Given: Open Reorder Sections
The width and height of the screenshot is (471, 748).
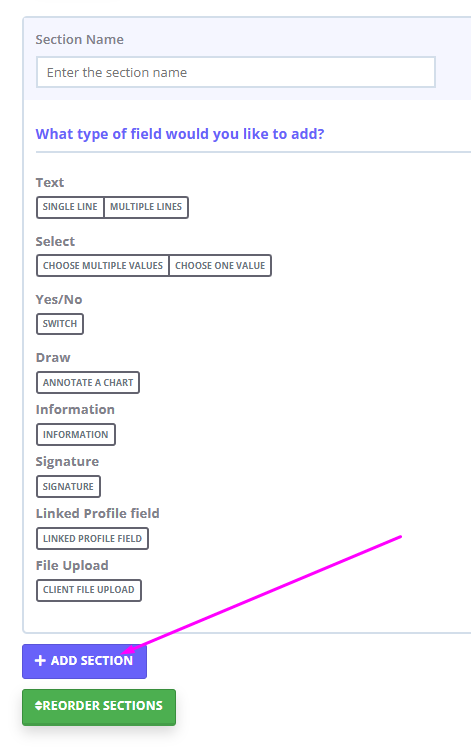Looking at the screenshot, I should coord(99,707).
